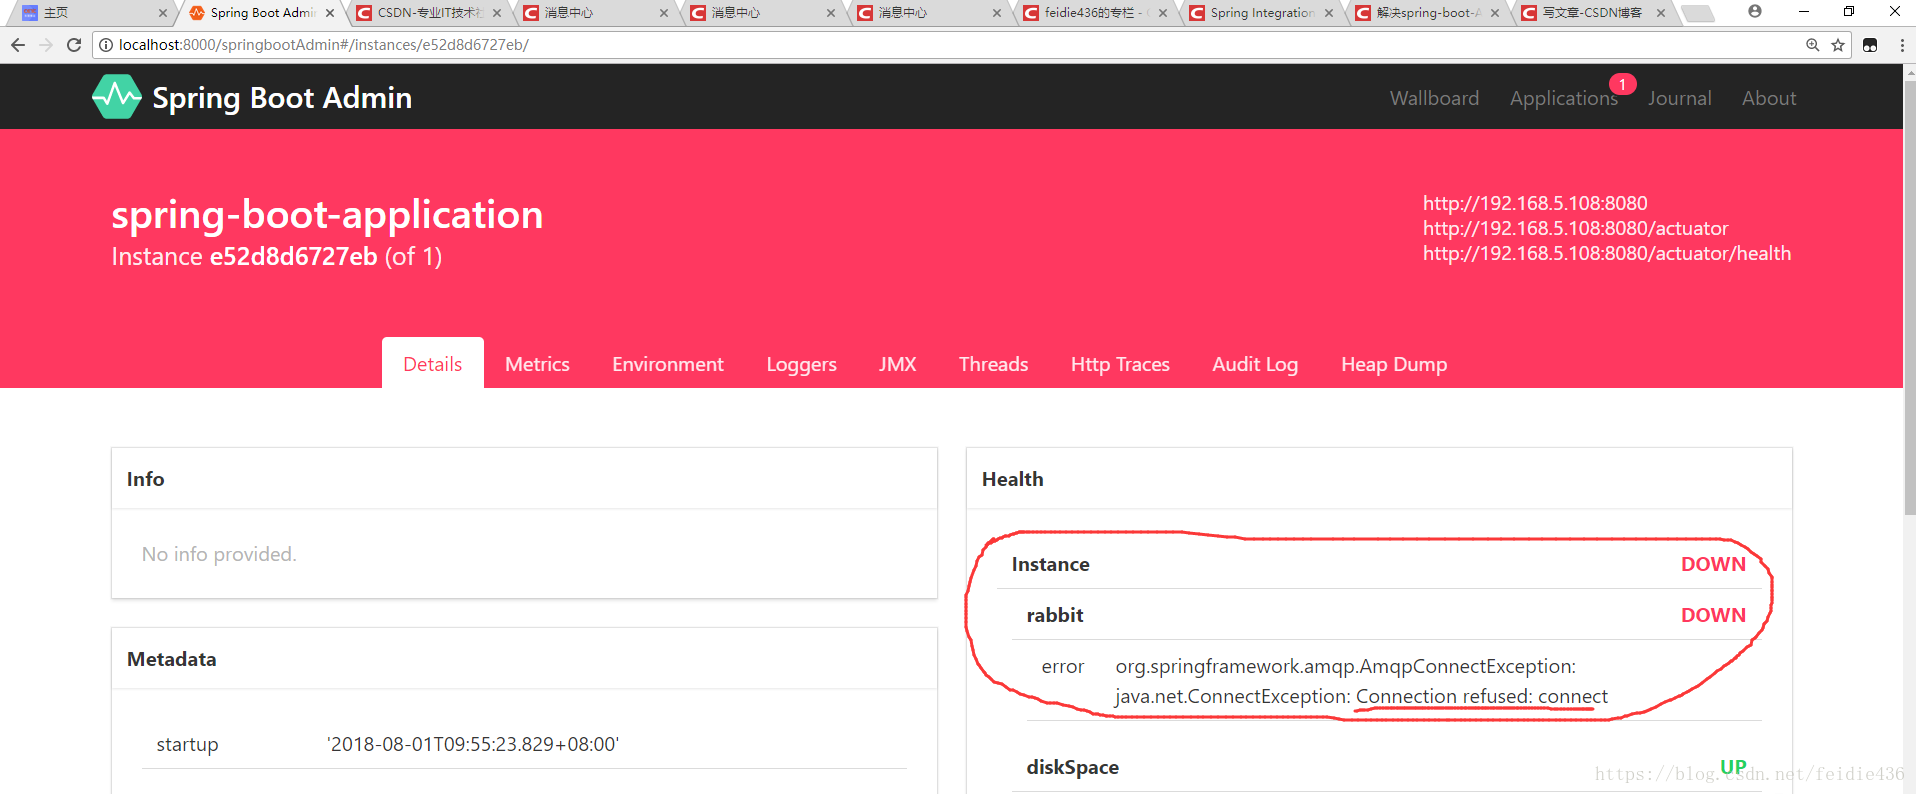
Task: Switch to the Threads tab
Action: click(x=993, y=364)
